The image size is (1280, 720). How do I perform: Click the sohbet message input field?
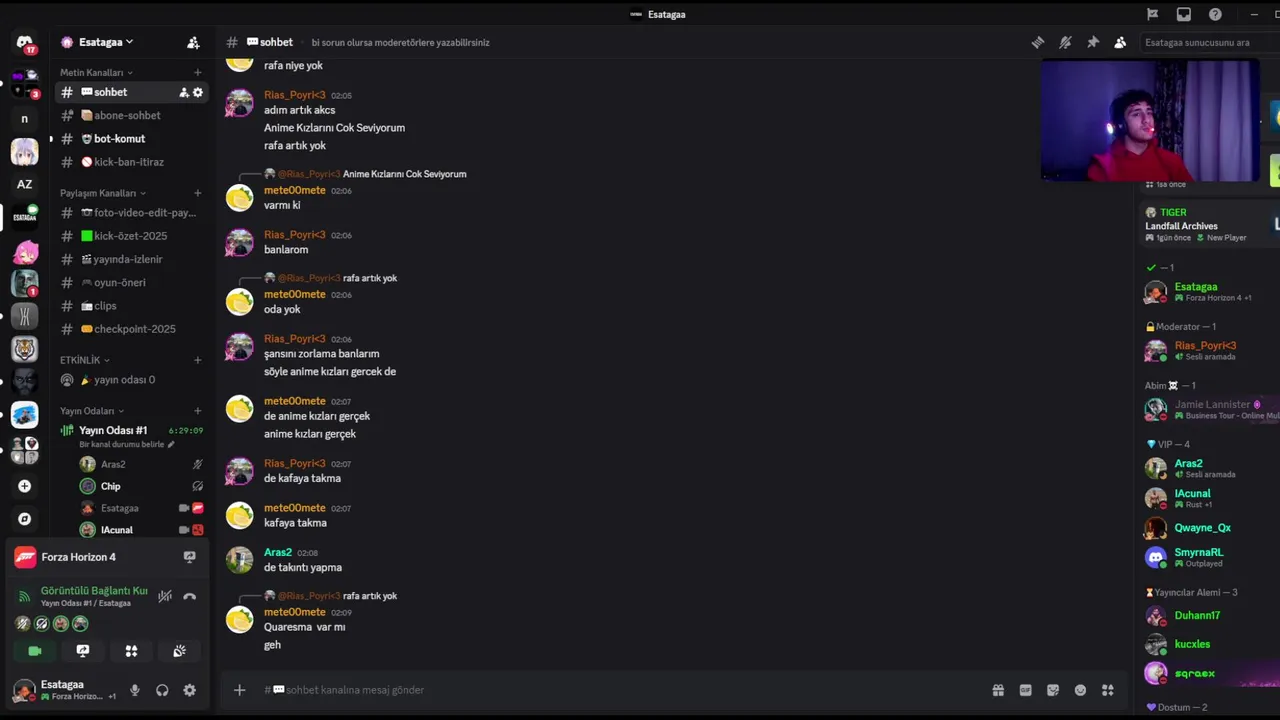tap(600, 690)
